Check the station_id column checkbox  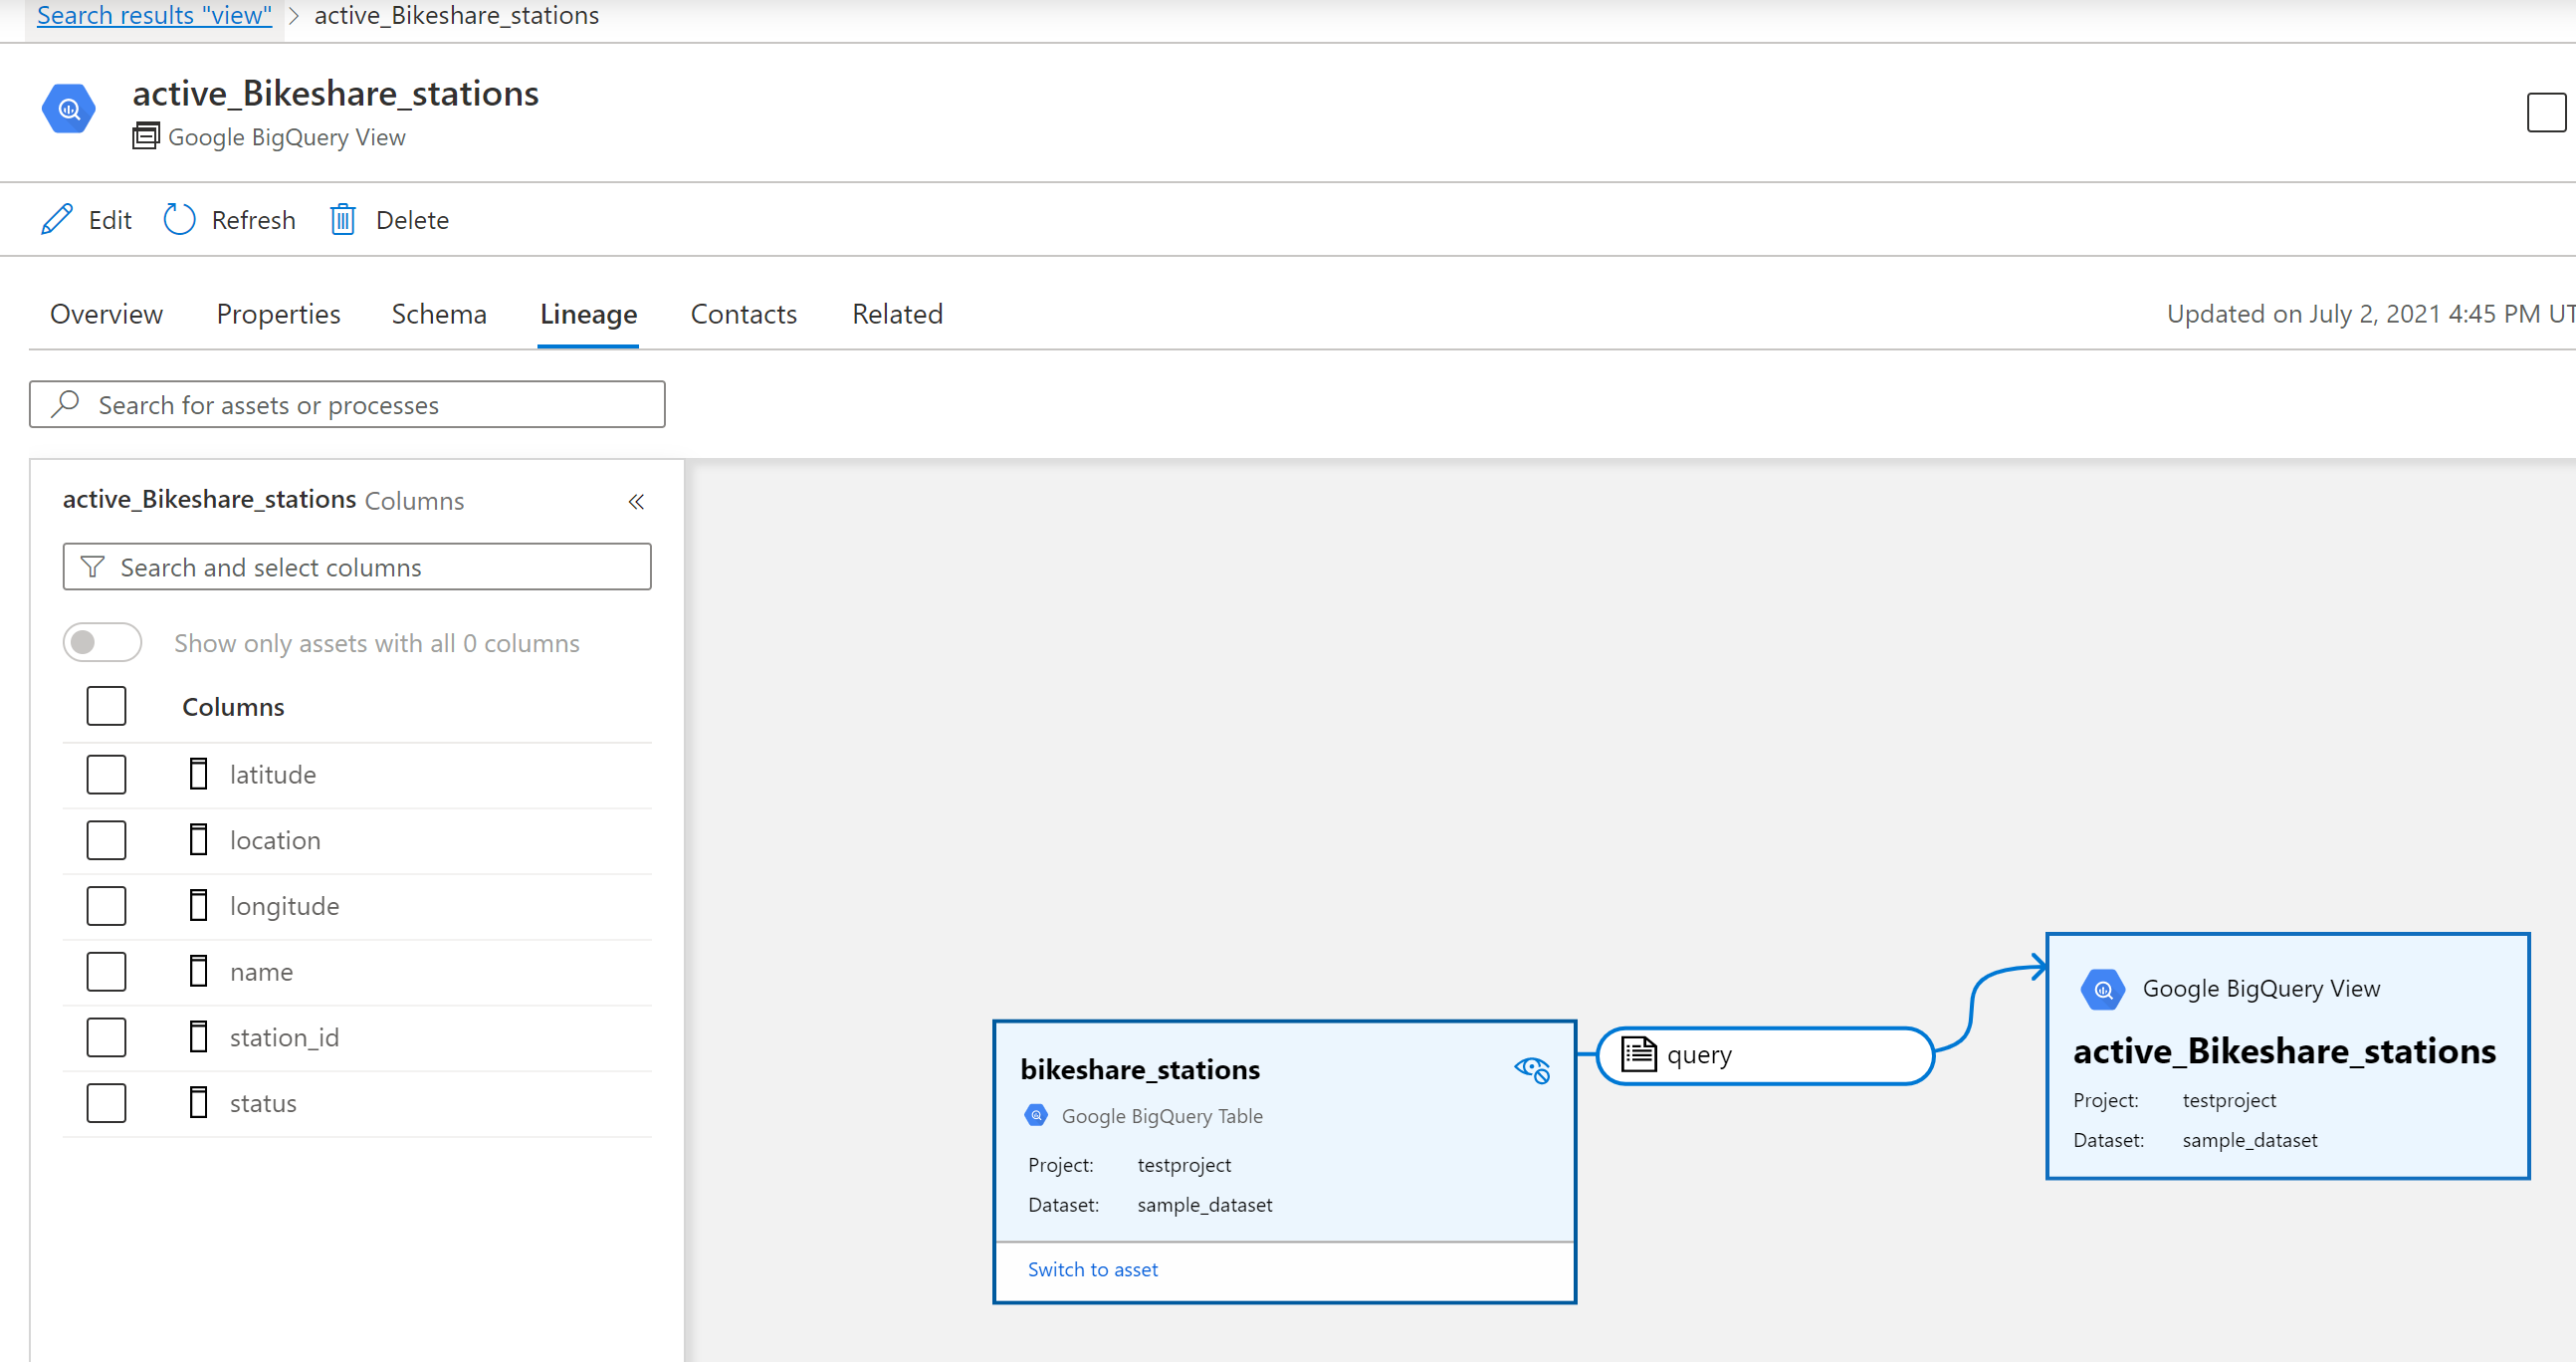pos(106,1036)
